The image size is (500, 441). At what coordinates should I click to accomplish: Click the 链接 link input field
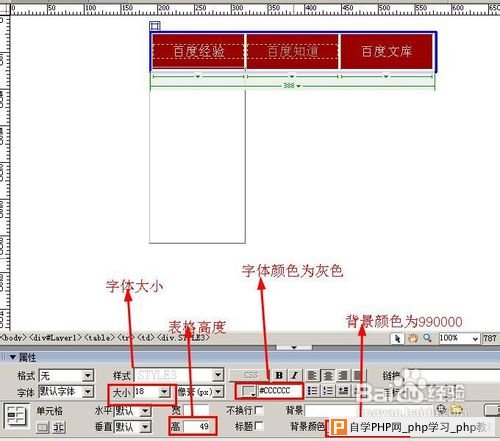452,376
